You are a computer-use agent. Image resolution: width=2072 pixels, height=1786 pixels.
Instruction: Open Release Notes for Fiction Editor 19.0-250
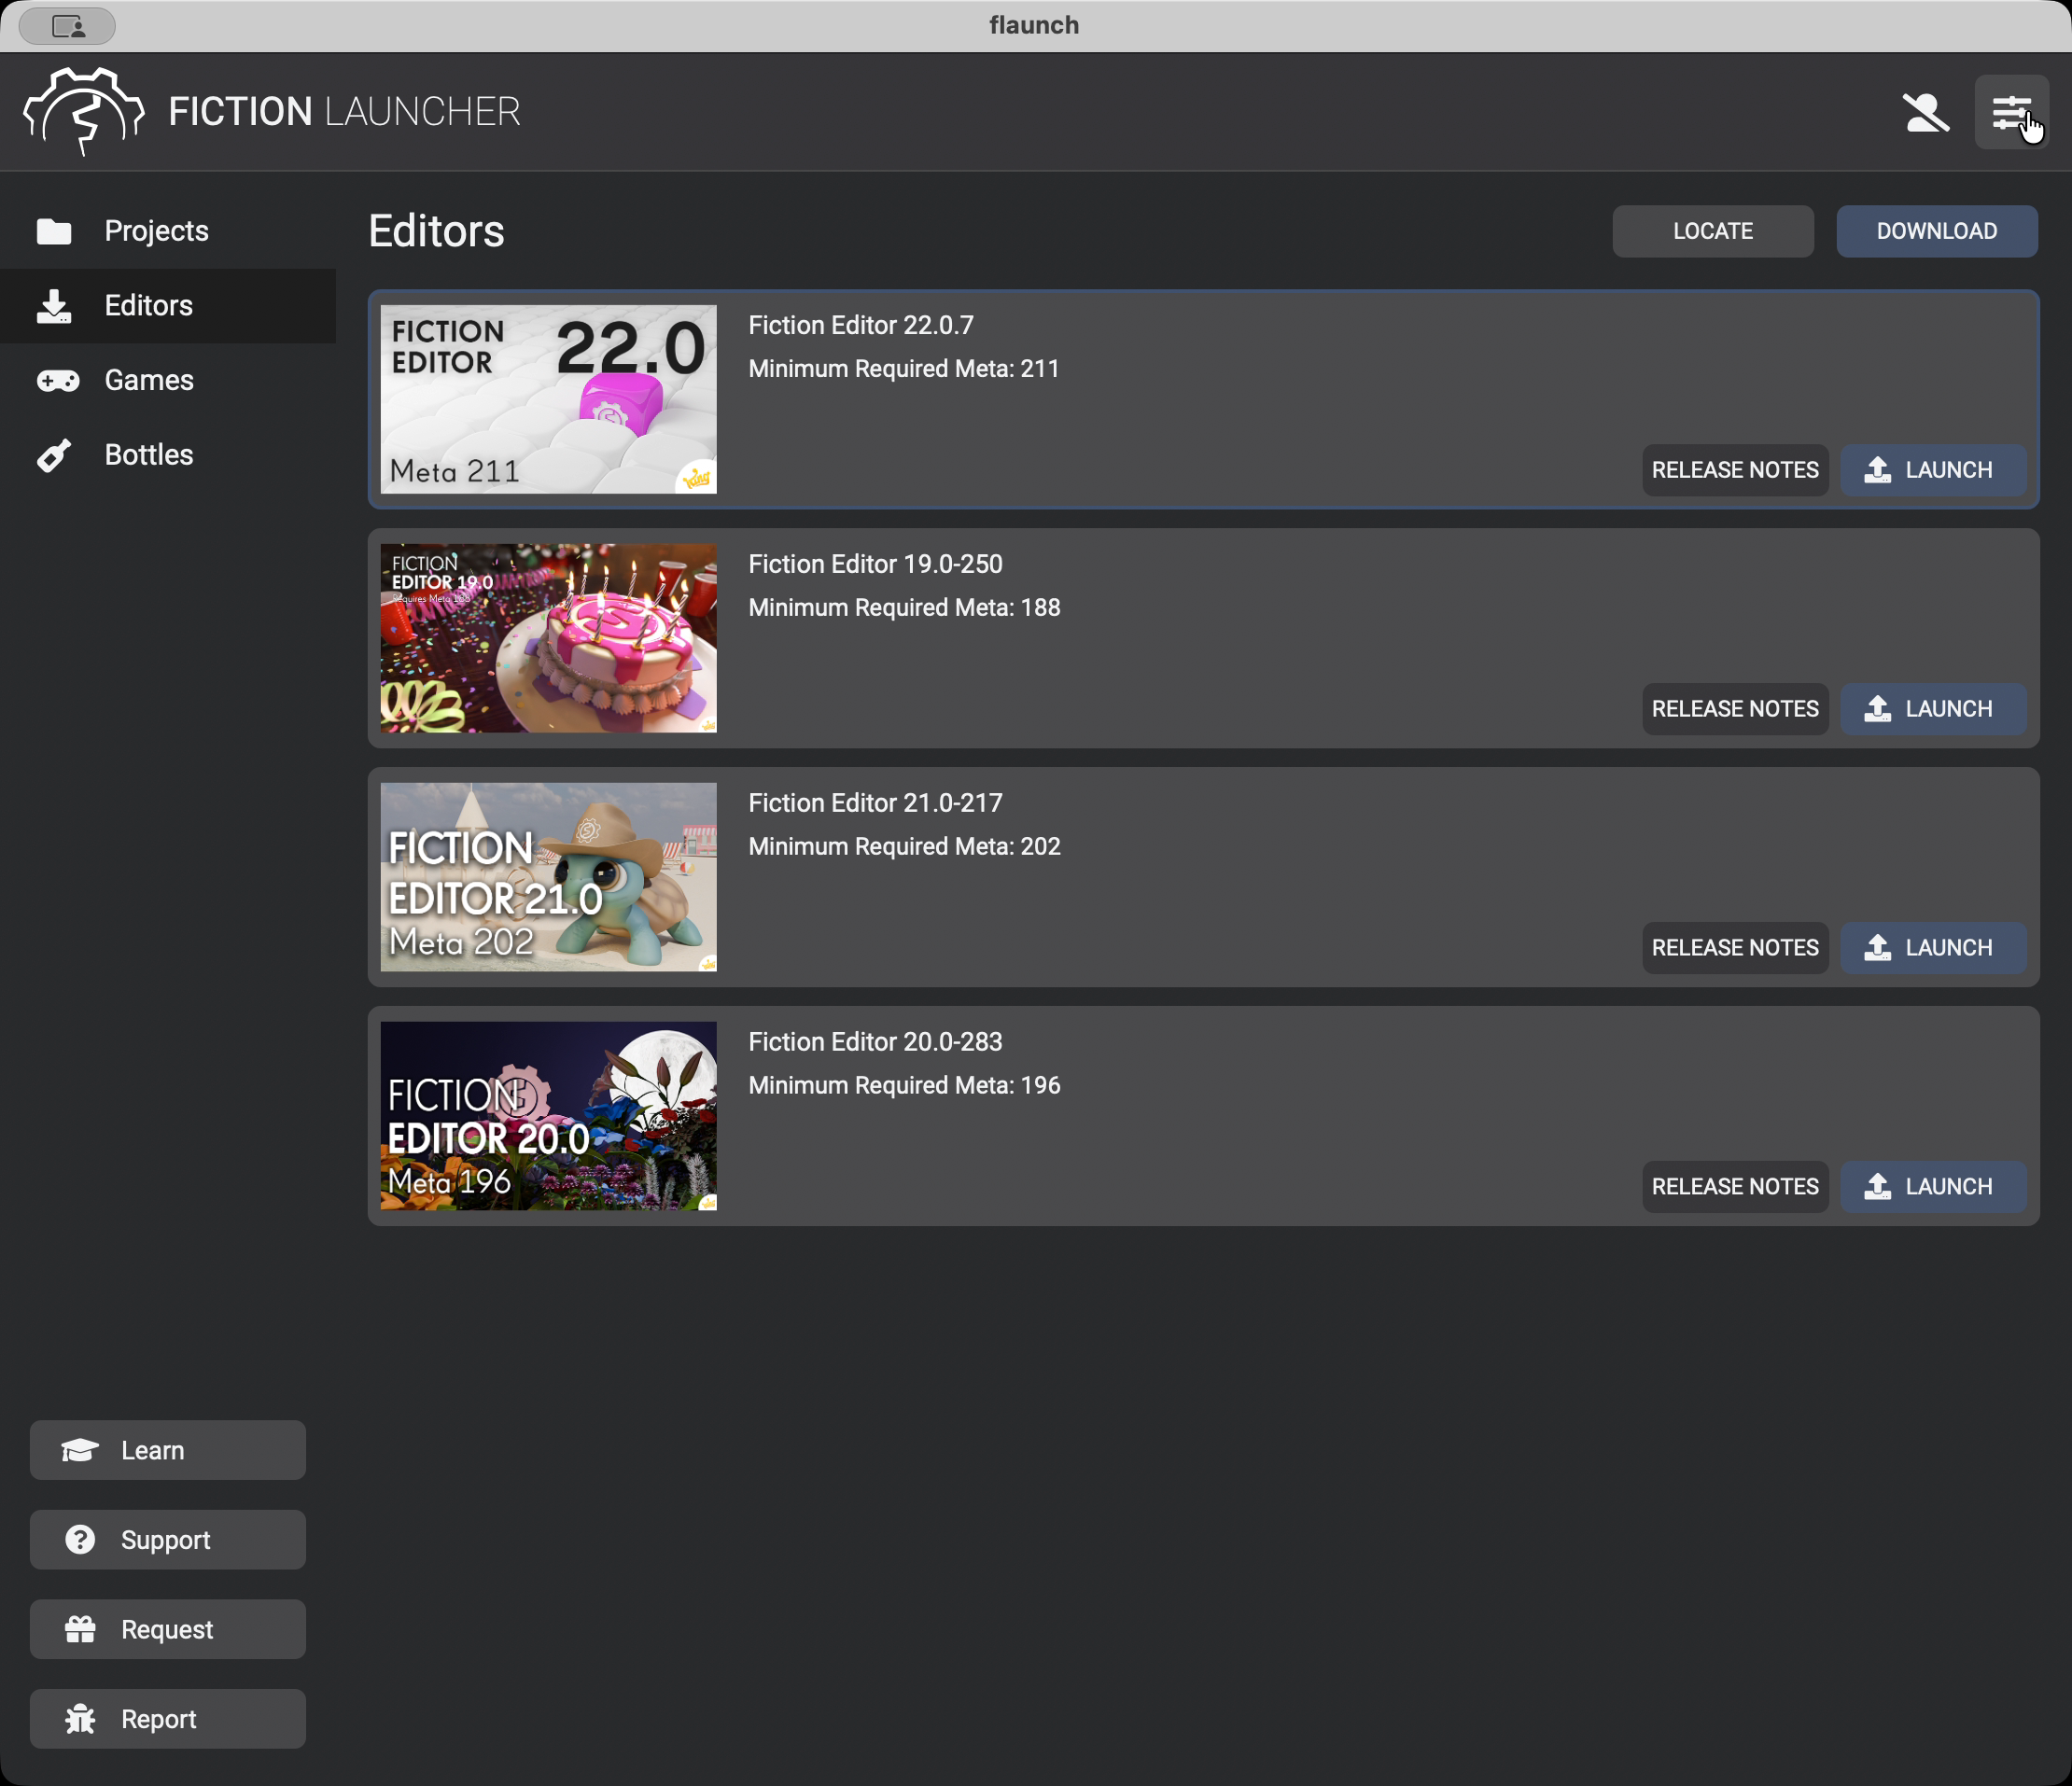pyautogui.click(x=1735, y=709)
